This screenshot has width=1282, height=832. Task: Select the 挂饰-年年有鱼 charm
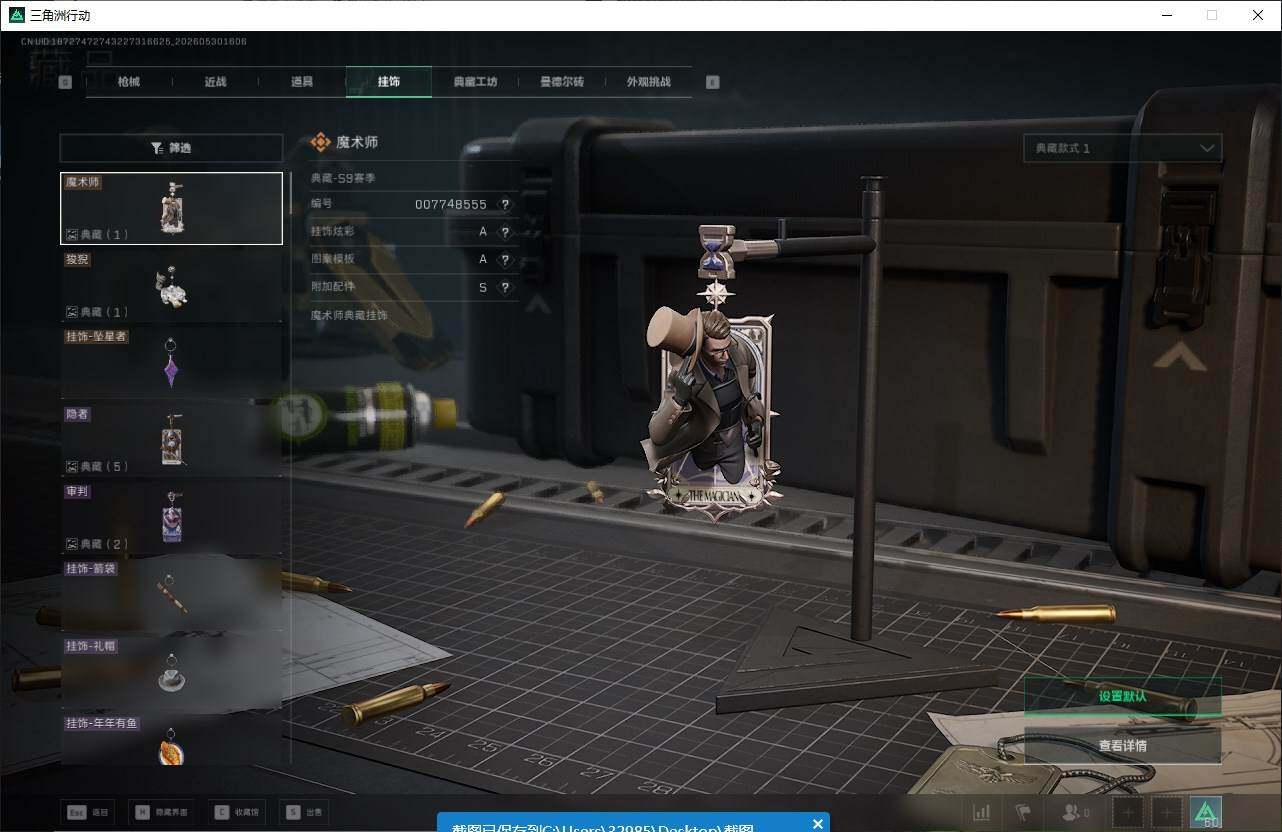point(171,739)
